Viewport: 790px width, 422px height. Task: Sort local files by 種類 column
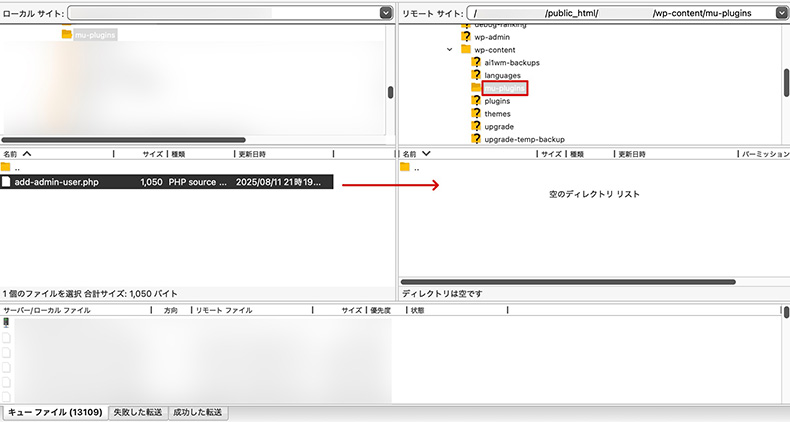click(201, 154)
